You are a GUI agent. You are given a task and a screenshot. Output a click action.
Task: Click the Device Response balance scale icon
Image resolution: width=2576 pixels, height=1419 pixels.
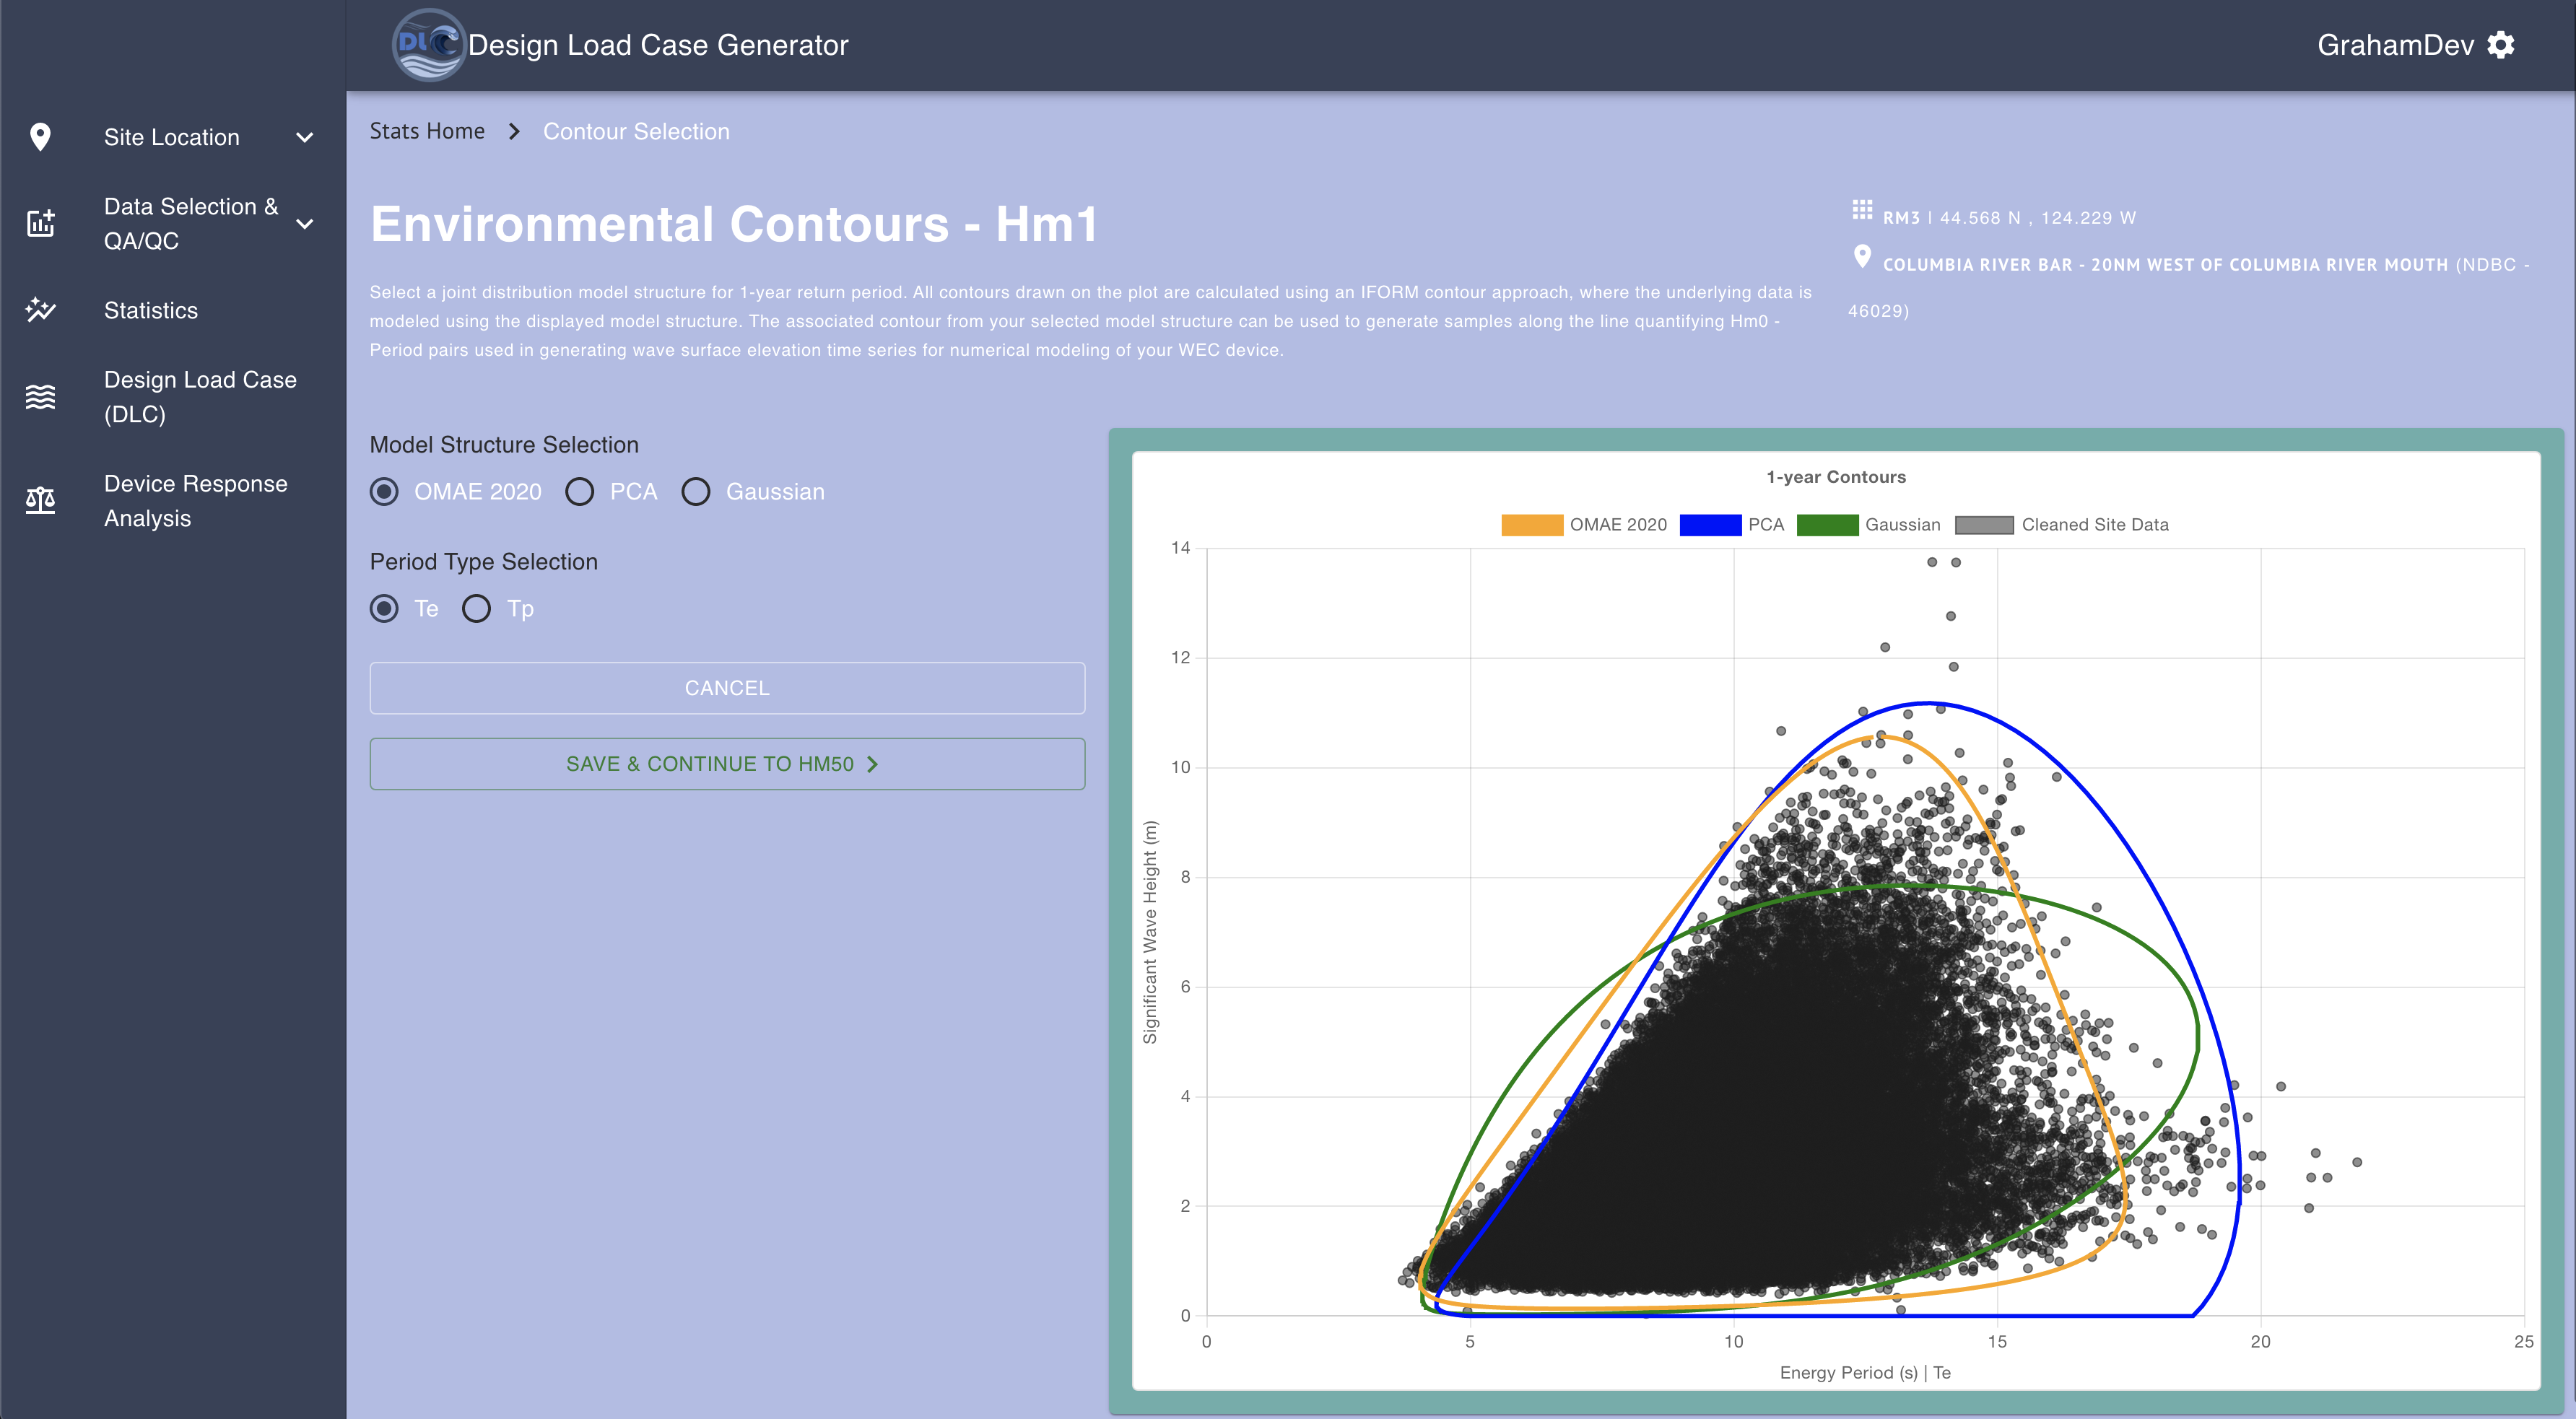(x=40, y=500)
